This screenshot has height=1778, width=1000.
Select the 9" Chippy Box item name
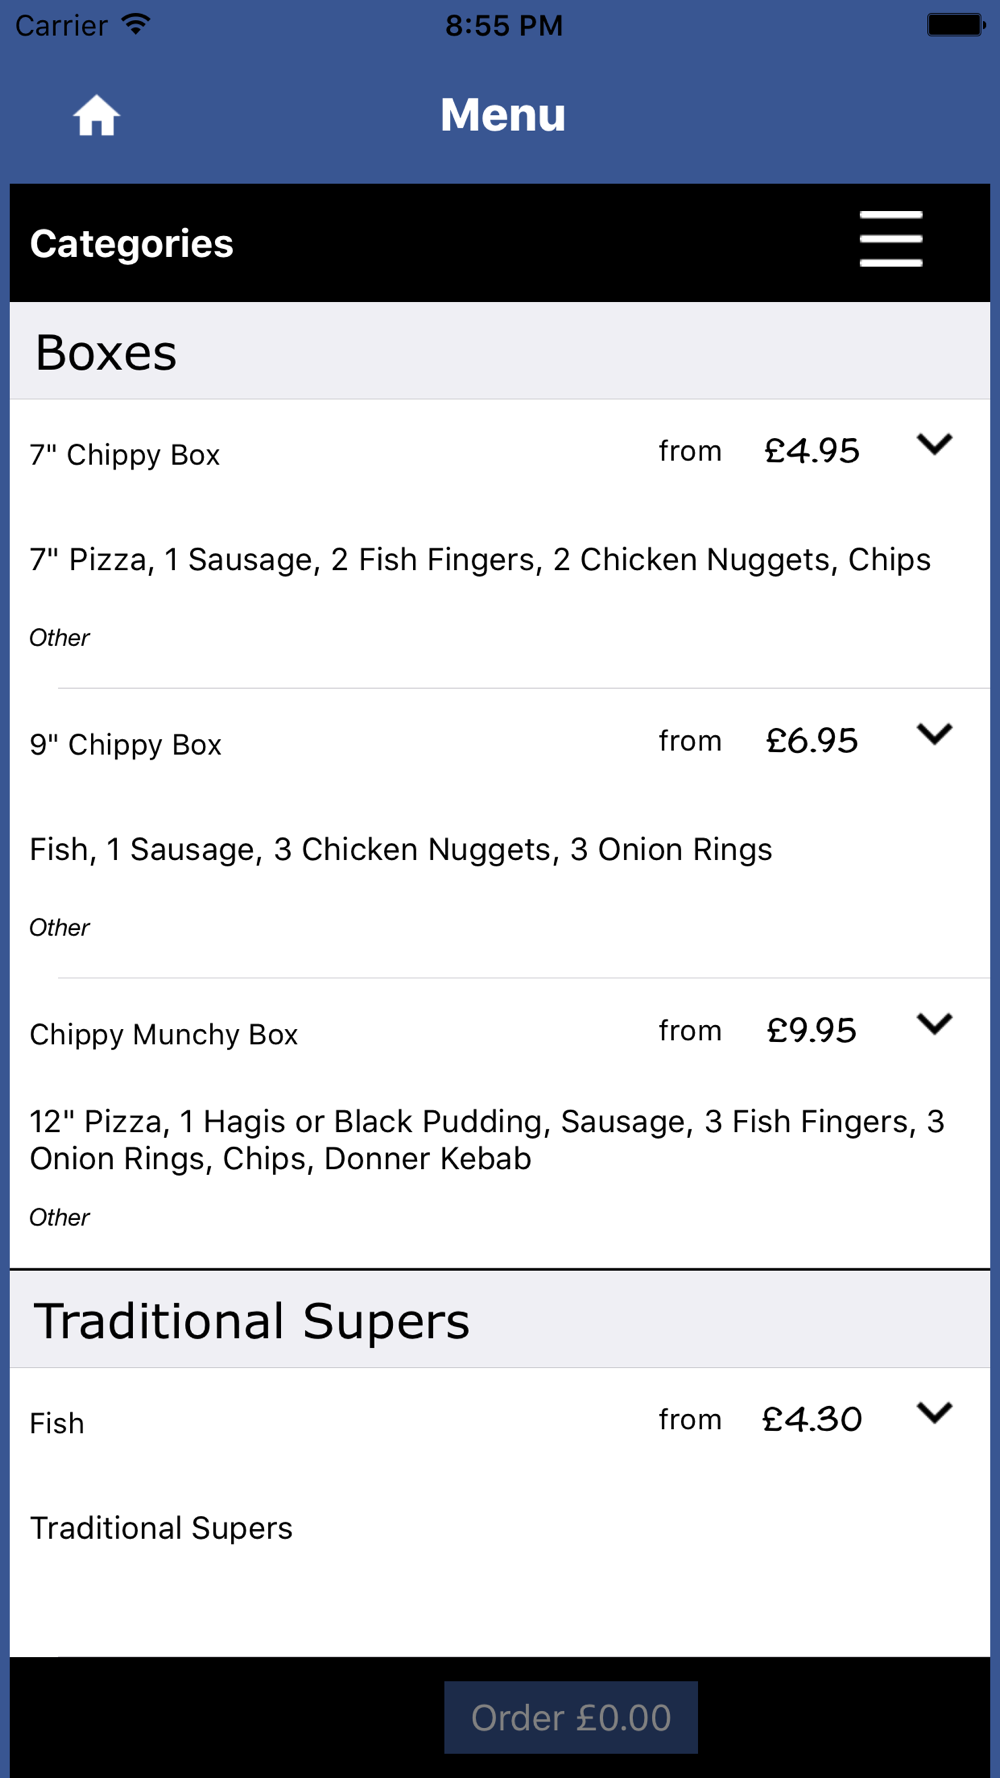(x=126, y=745)
